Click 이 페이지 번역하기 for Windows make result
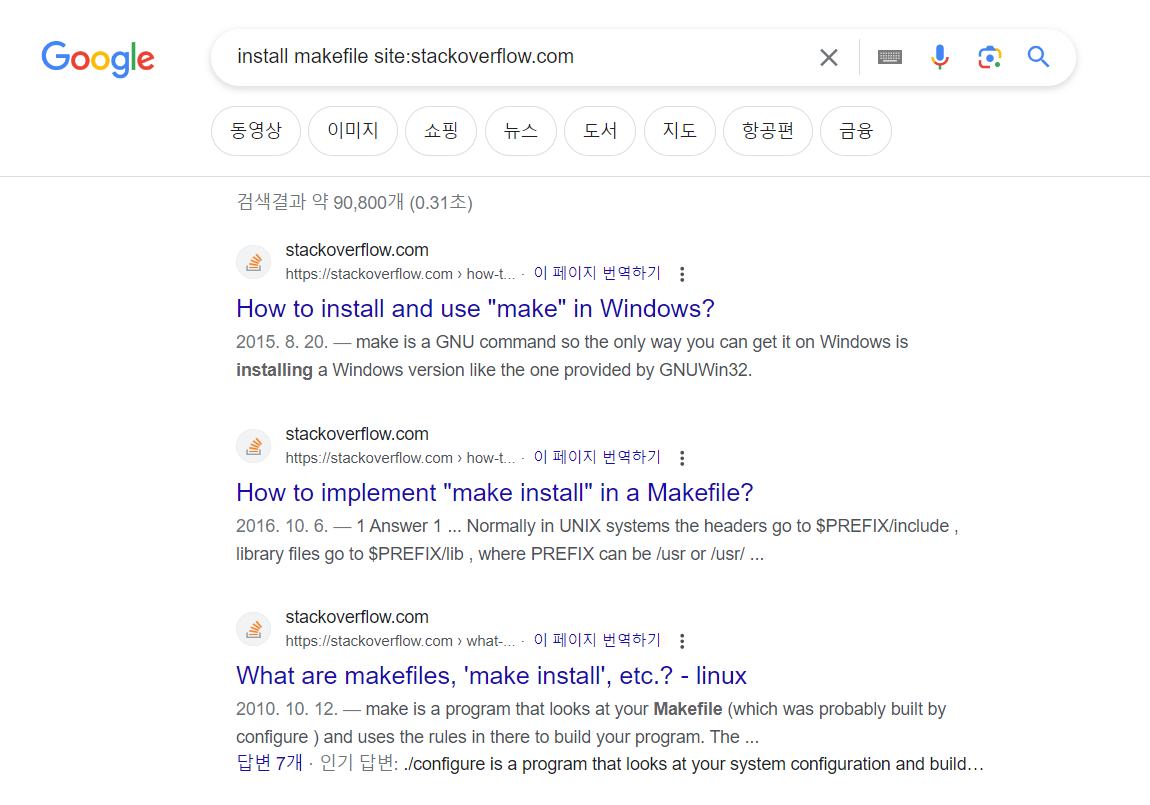1150x805 pixels. [597, 273]
